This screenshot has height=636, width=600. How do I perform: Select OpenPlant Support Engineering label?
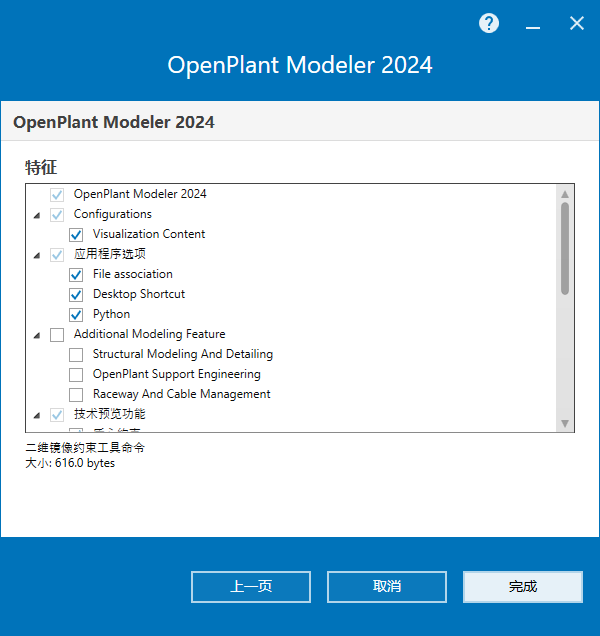coord(176,374)
